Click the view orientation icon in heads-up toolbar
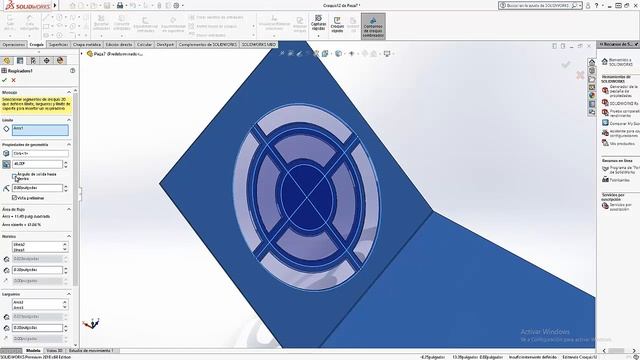The width and height of the screenshot is (640, 360). point(325,53)
